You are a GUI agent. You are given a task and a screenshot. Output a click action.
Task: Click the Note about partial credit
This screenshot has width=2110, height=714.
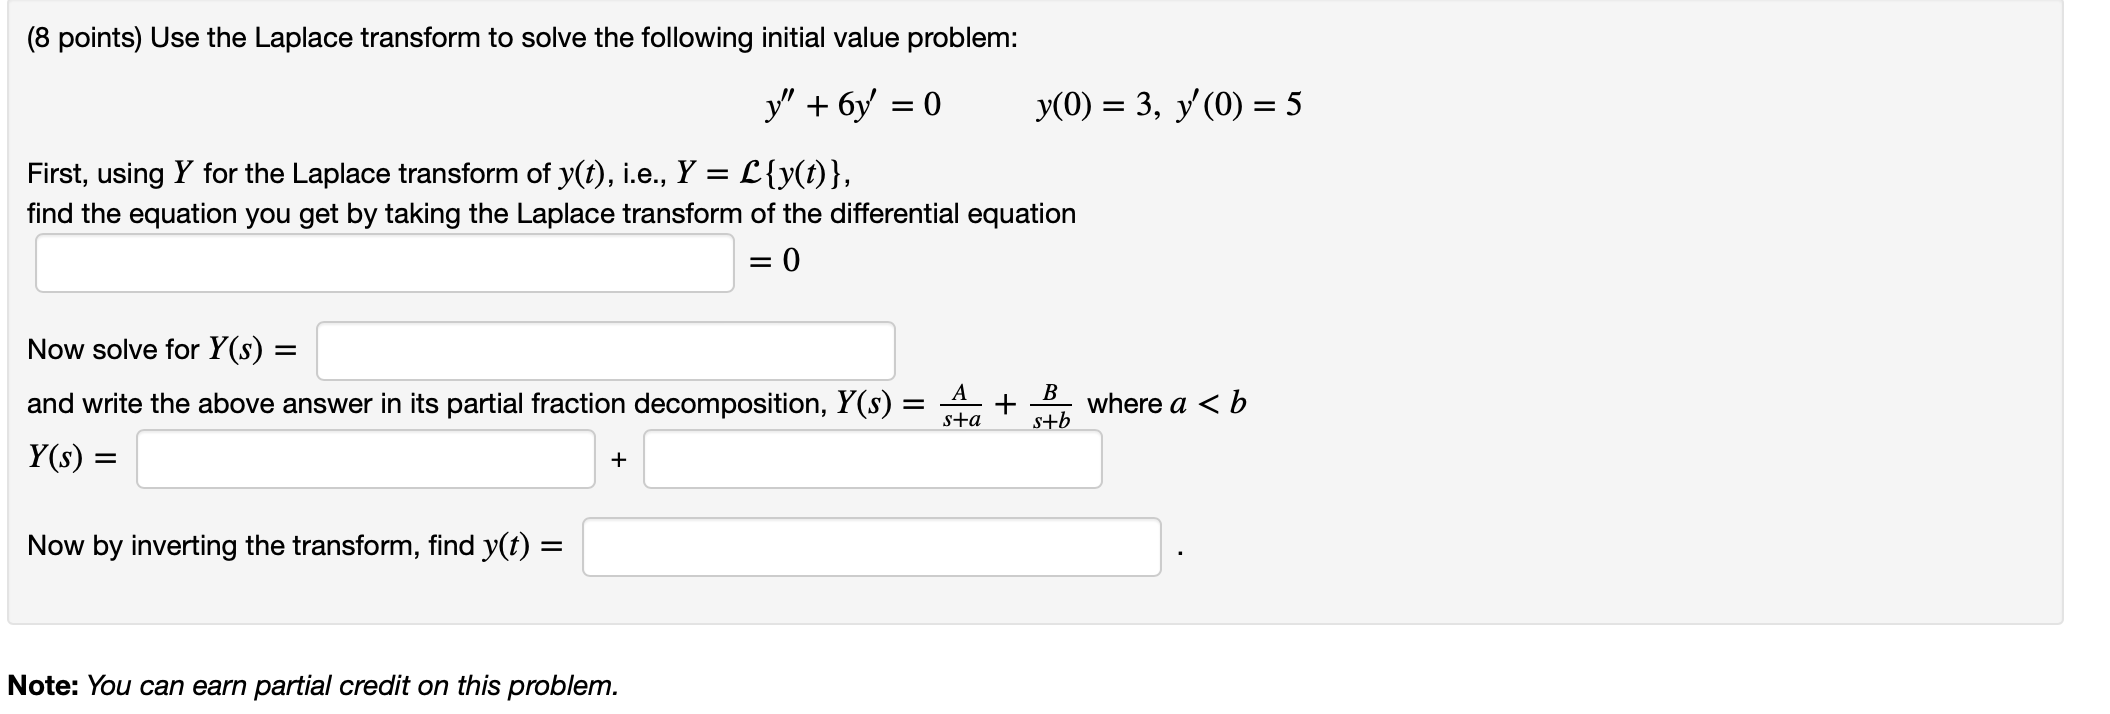315,684
